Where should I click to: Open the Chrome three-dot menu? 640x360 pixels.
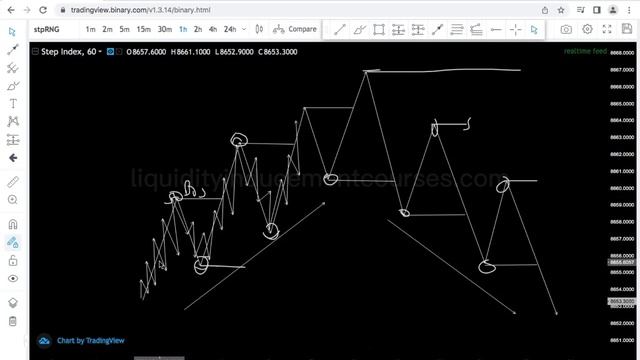point(629,10)
